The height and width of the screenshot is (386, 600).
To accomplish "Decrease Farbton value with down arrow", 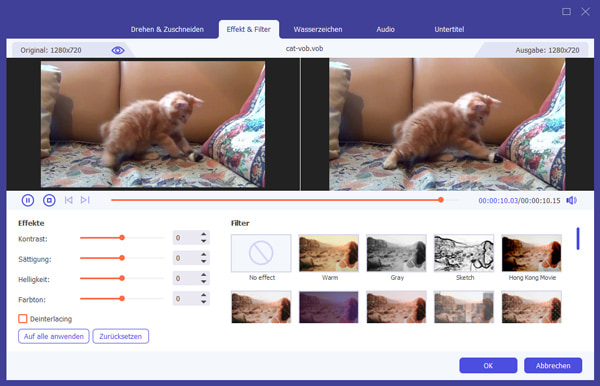I will 204,302.
